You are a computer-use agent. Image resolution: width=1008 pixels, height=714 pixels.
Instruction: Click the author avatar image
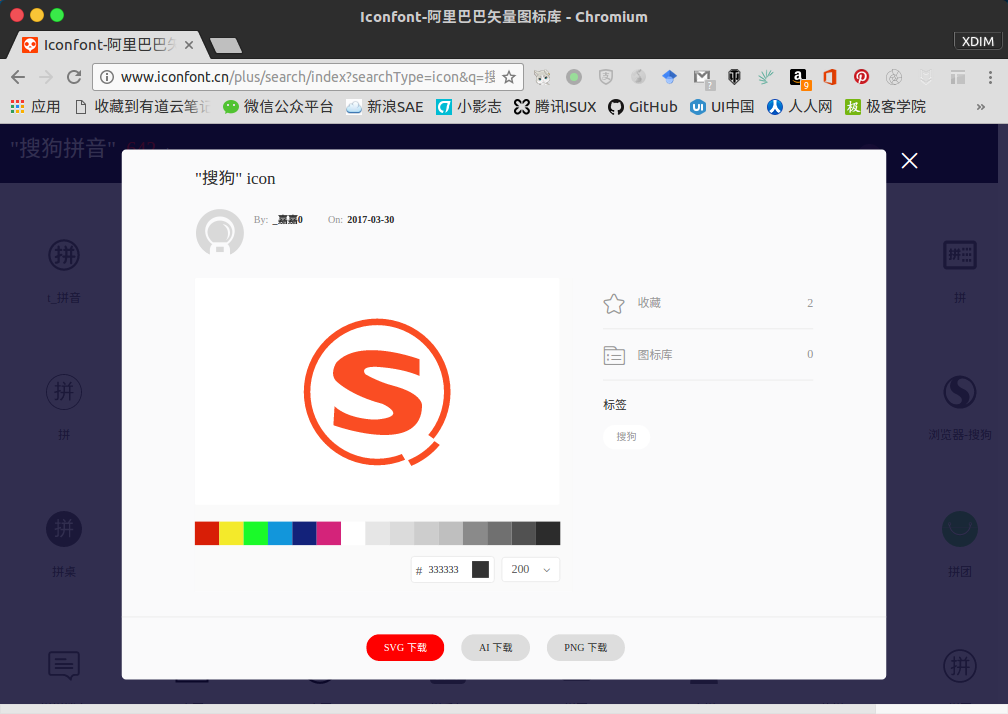click(x=220, y=233)
